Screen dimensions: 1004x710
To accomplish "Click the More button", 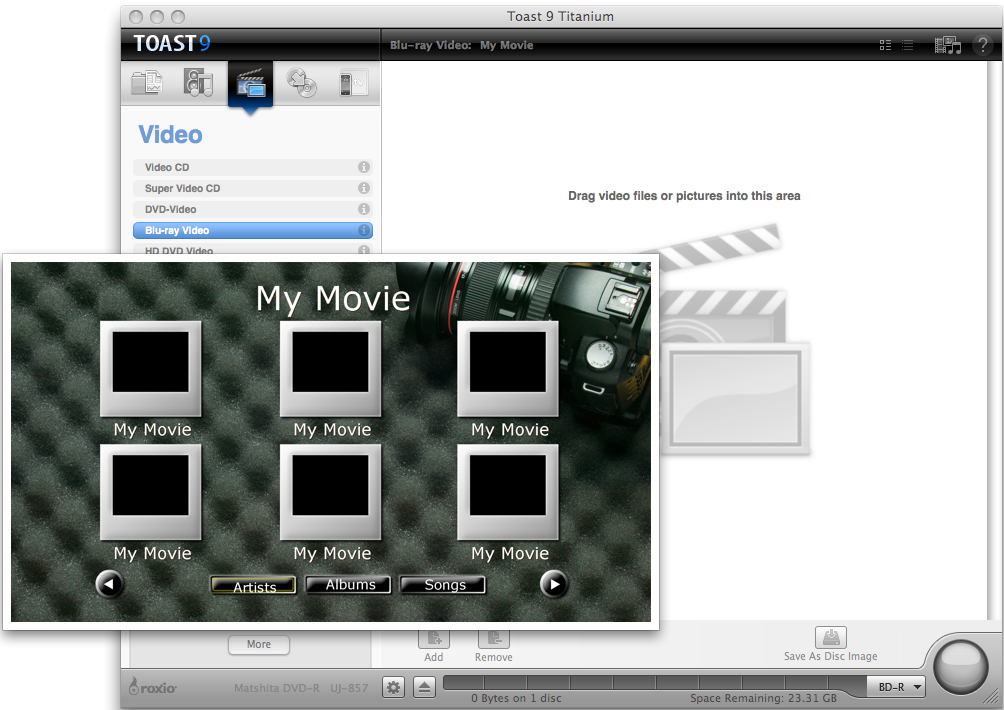I will pos(259,644).
